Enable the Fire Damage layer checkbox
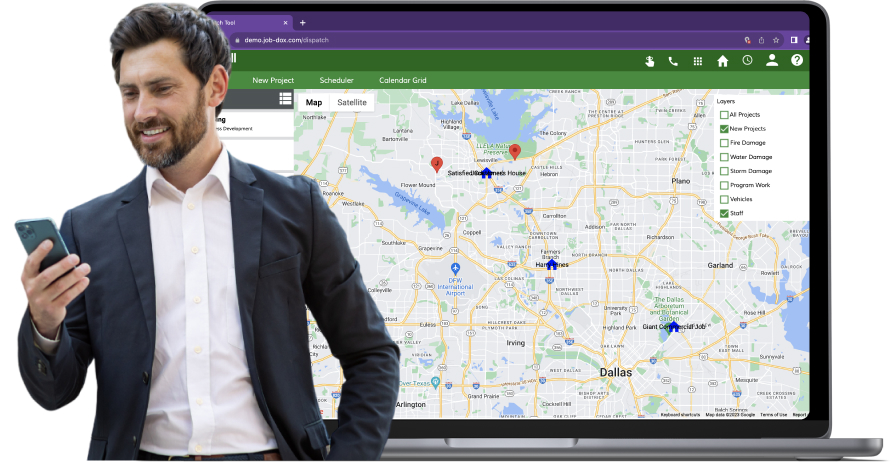 click(724, 143)
